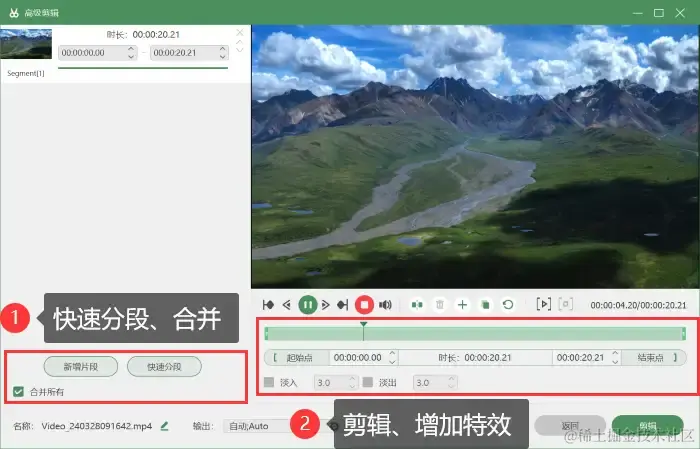Image resolution: width=700 pixels, height=449 pixels.
Task: Decrease the timeline end point time
Action: [615, 361]
